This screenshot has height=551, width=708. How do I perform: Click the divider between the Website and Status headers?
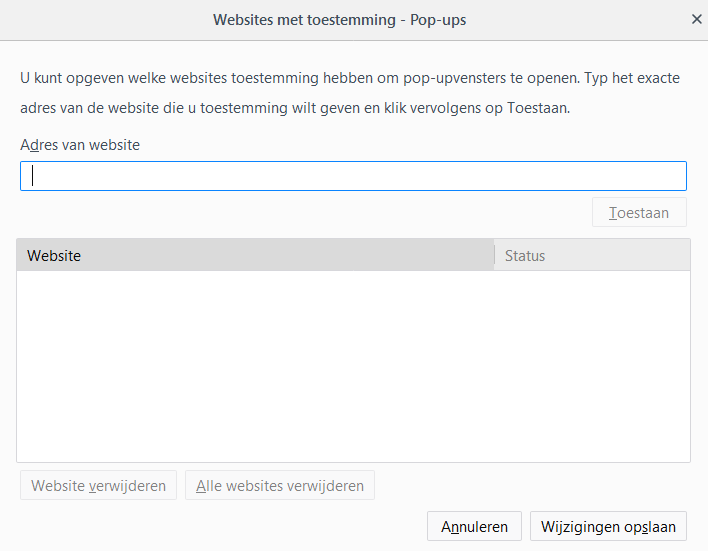[495, 256]
